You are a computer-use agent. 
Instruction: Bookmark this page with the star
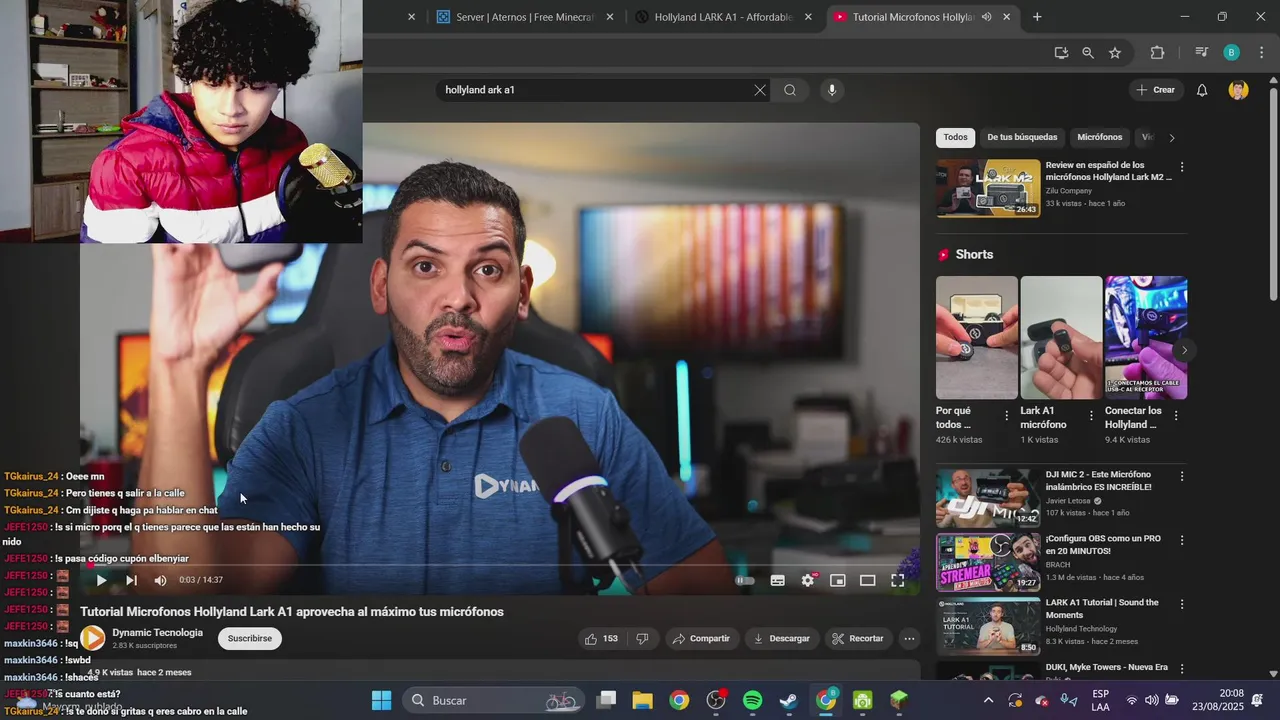point(1115,53)
